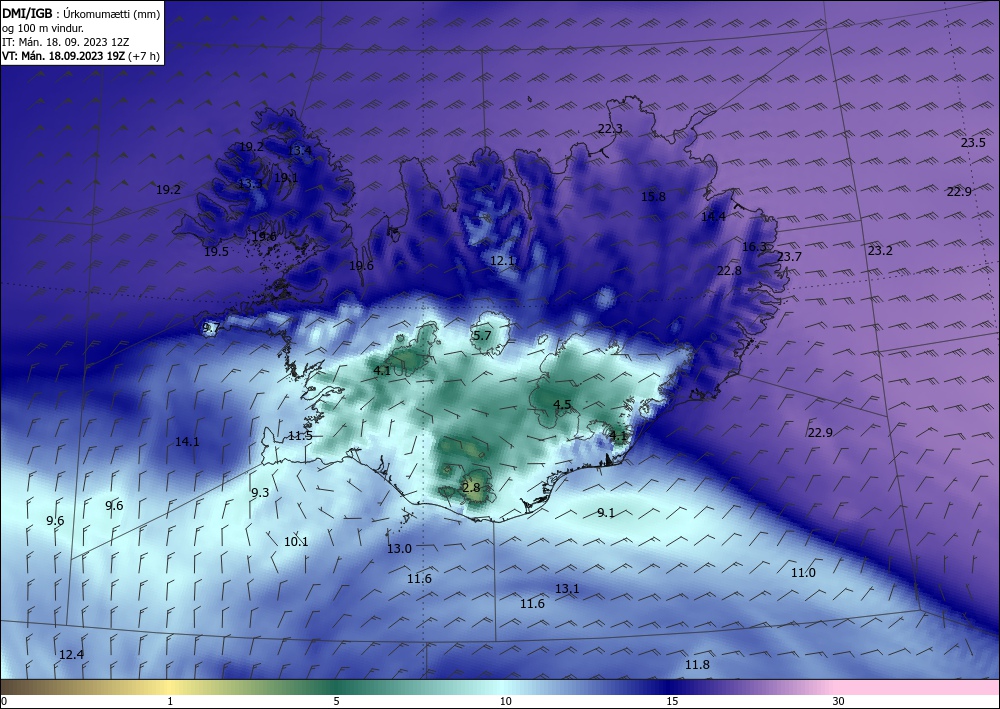Image resolution: width=1000 pixels, height=709 pixels.
Task: Click the 9.1 map value
Action: pos(606,513)
